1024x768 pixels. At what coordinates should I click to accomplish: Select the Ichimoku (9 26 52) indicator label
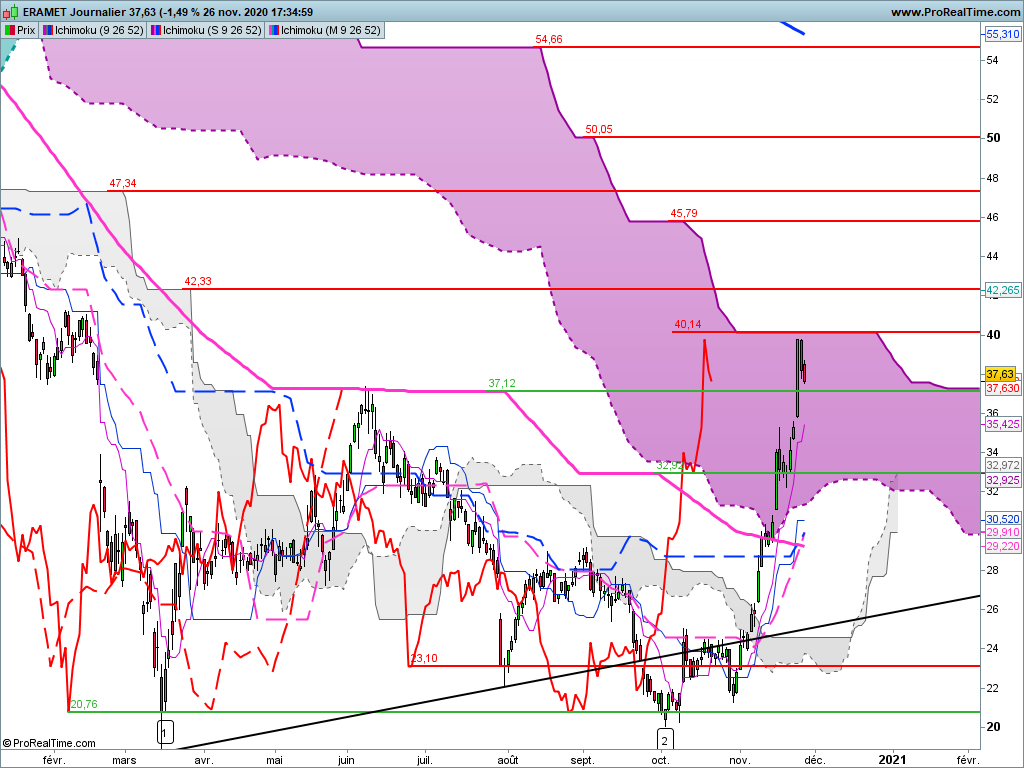pyautogui.click(x=99, y=30)
